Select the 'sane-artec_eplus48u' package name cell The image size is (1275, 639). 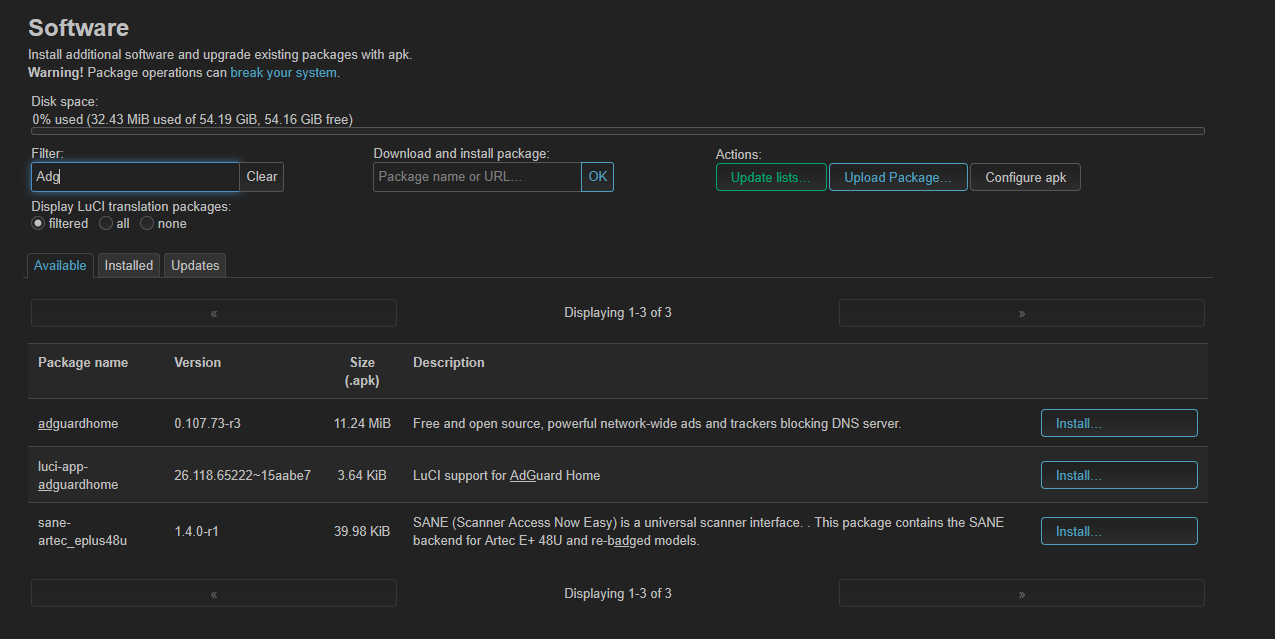pyautogui.click(x=83, y=531)
